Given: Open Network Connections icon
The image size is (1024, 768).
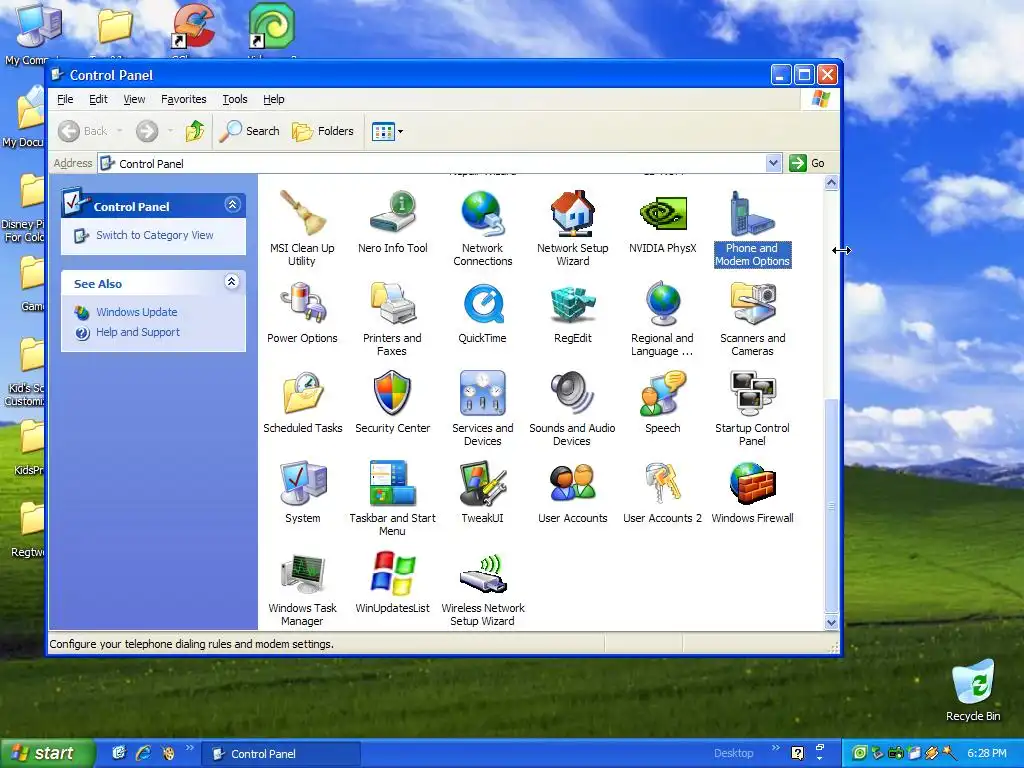Looking at the screenshot, I should tap(483, 227).
